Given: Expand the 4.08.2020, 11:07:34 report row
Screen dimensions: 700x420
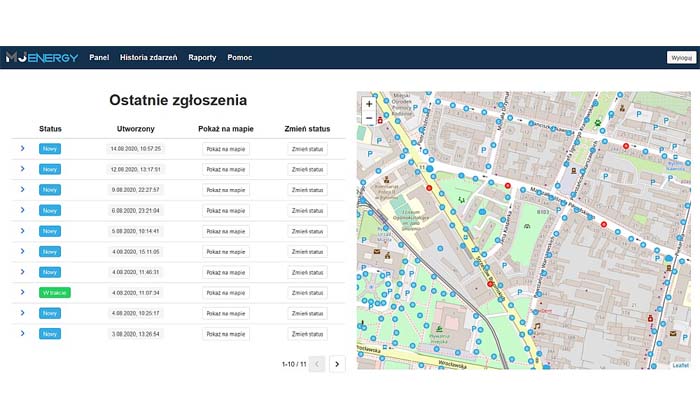Looking at the screenshot, I should (x=22, y=292).
